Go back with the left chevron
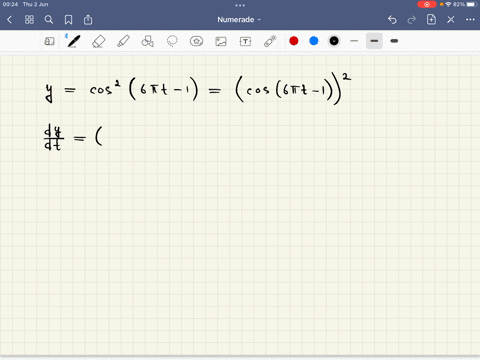Screen dimensions: 480x360 tap(10, 20)
